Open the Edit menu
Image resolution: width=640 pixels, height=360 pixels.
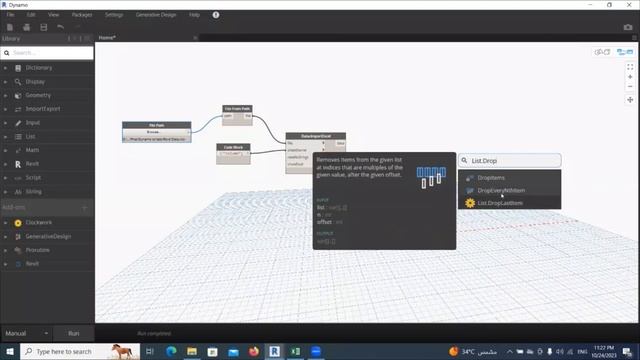tap(31, 15)
